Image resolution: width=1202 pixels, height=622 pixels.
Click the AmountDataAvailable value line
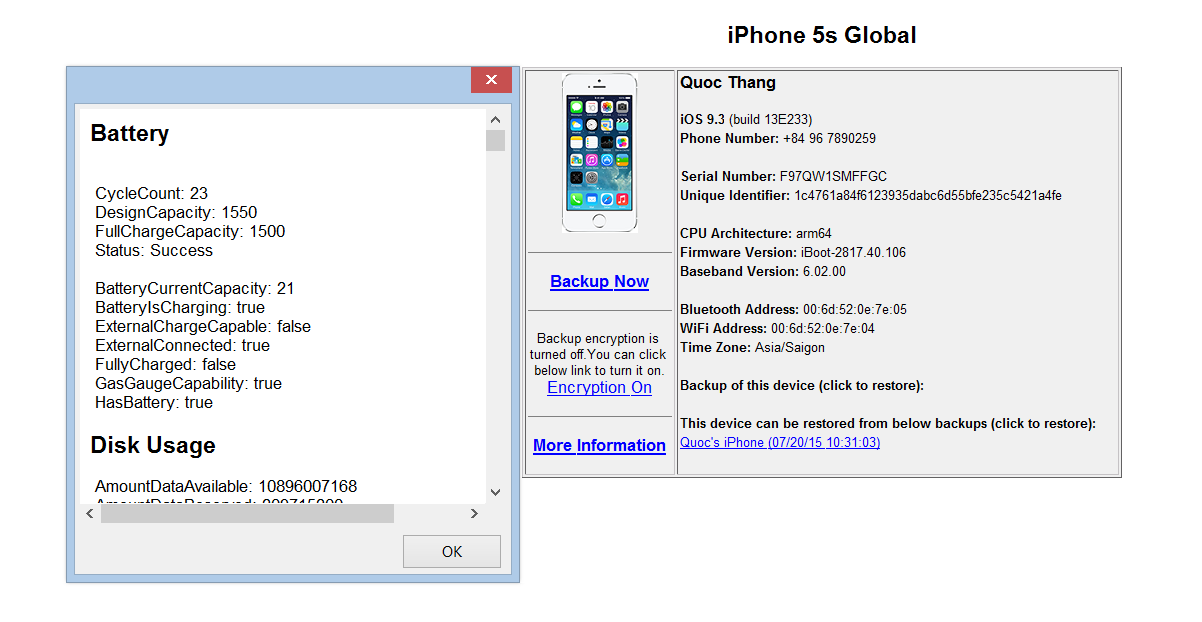226,486
